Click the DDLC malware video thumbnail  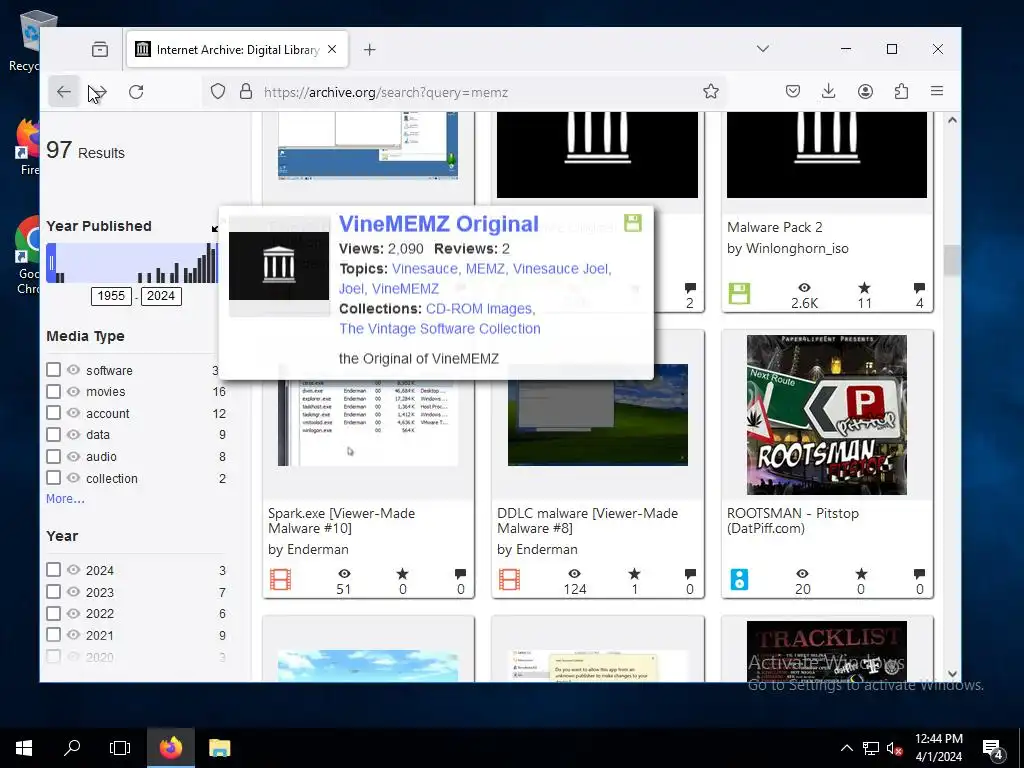click(x=598, y=415)
